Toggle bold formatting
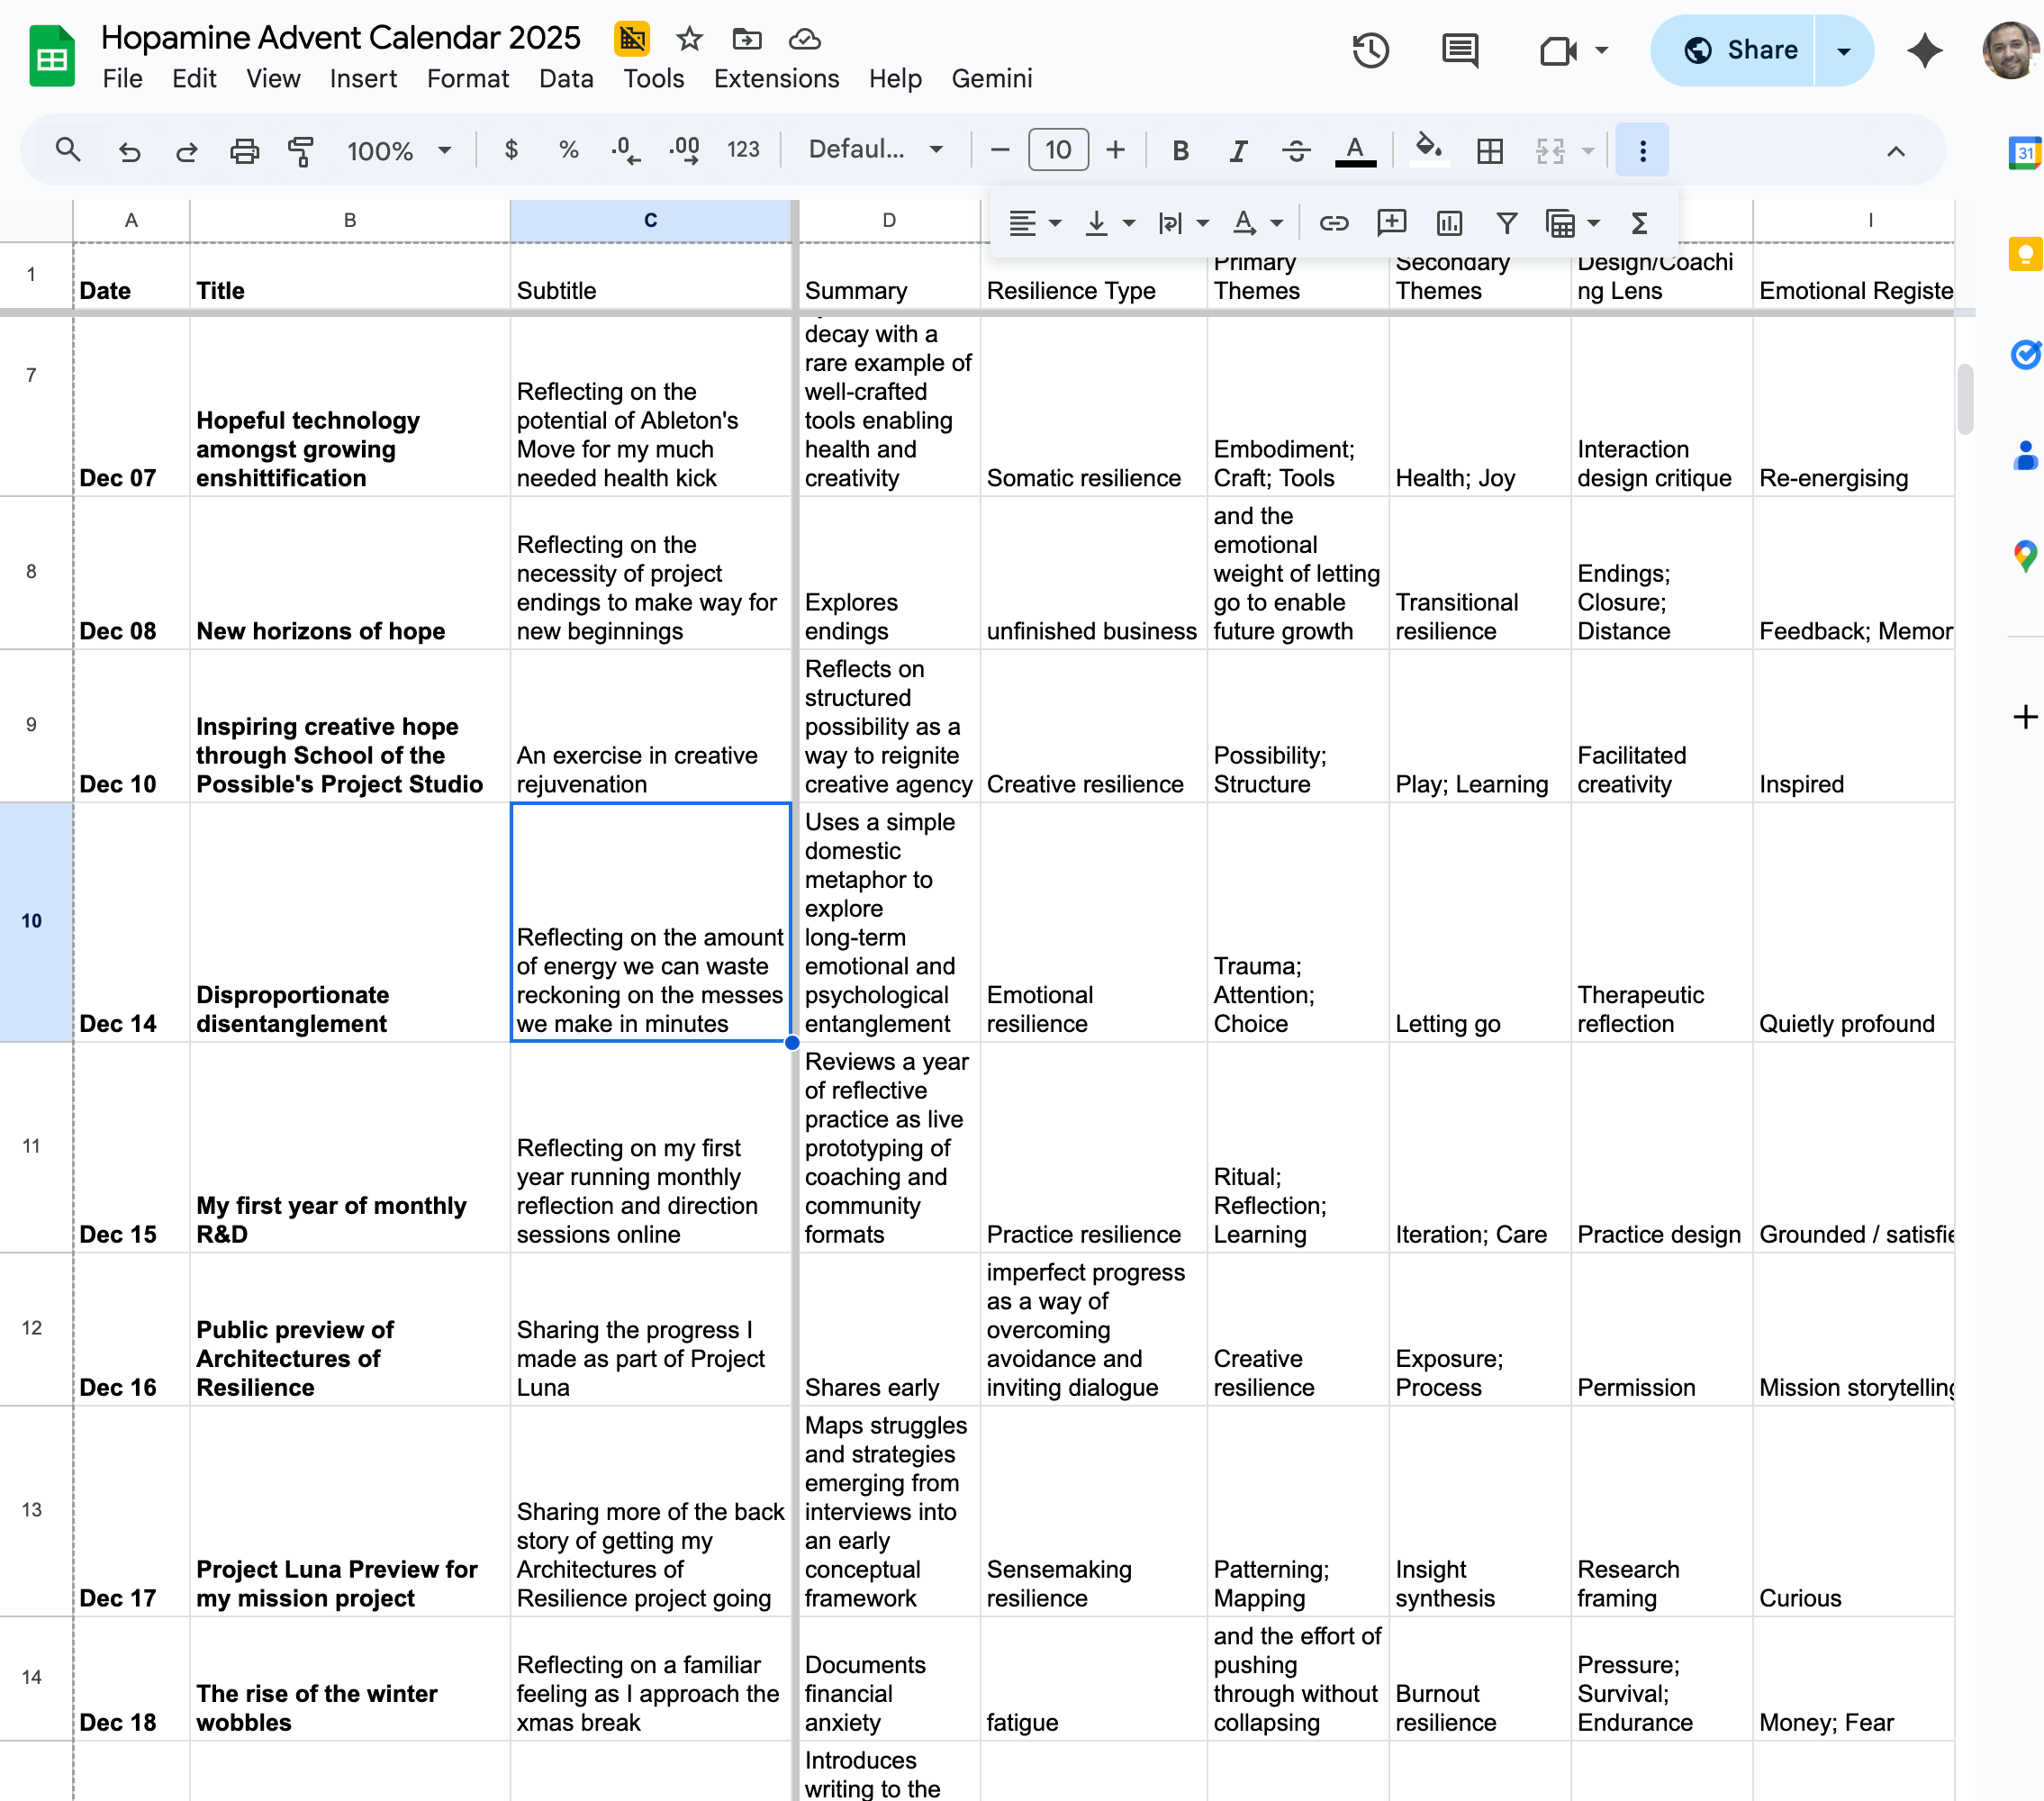The image size is (2044, 1801). tap(1180, 150)
